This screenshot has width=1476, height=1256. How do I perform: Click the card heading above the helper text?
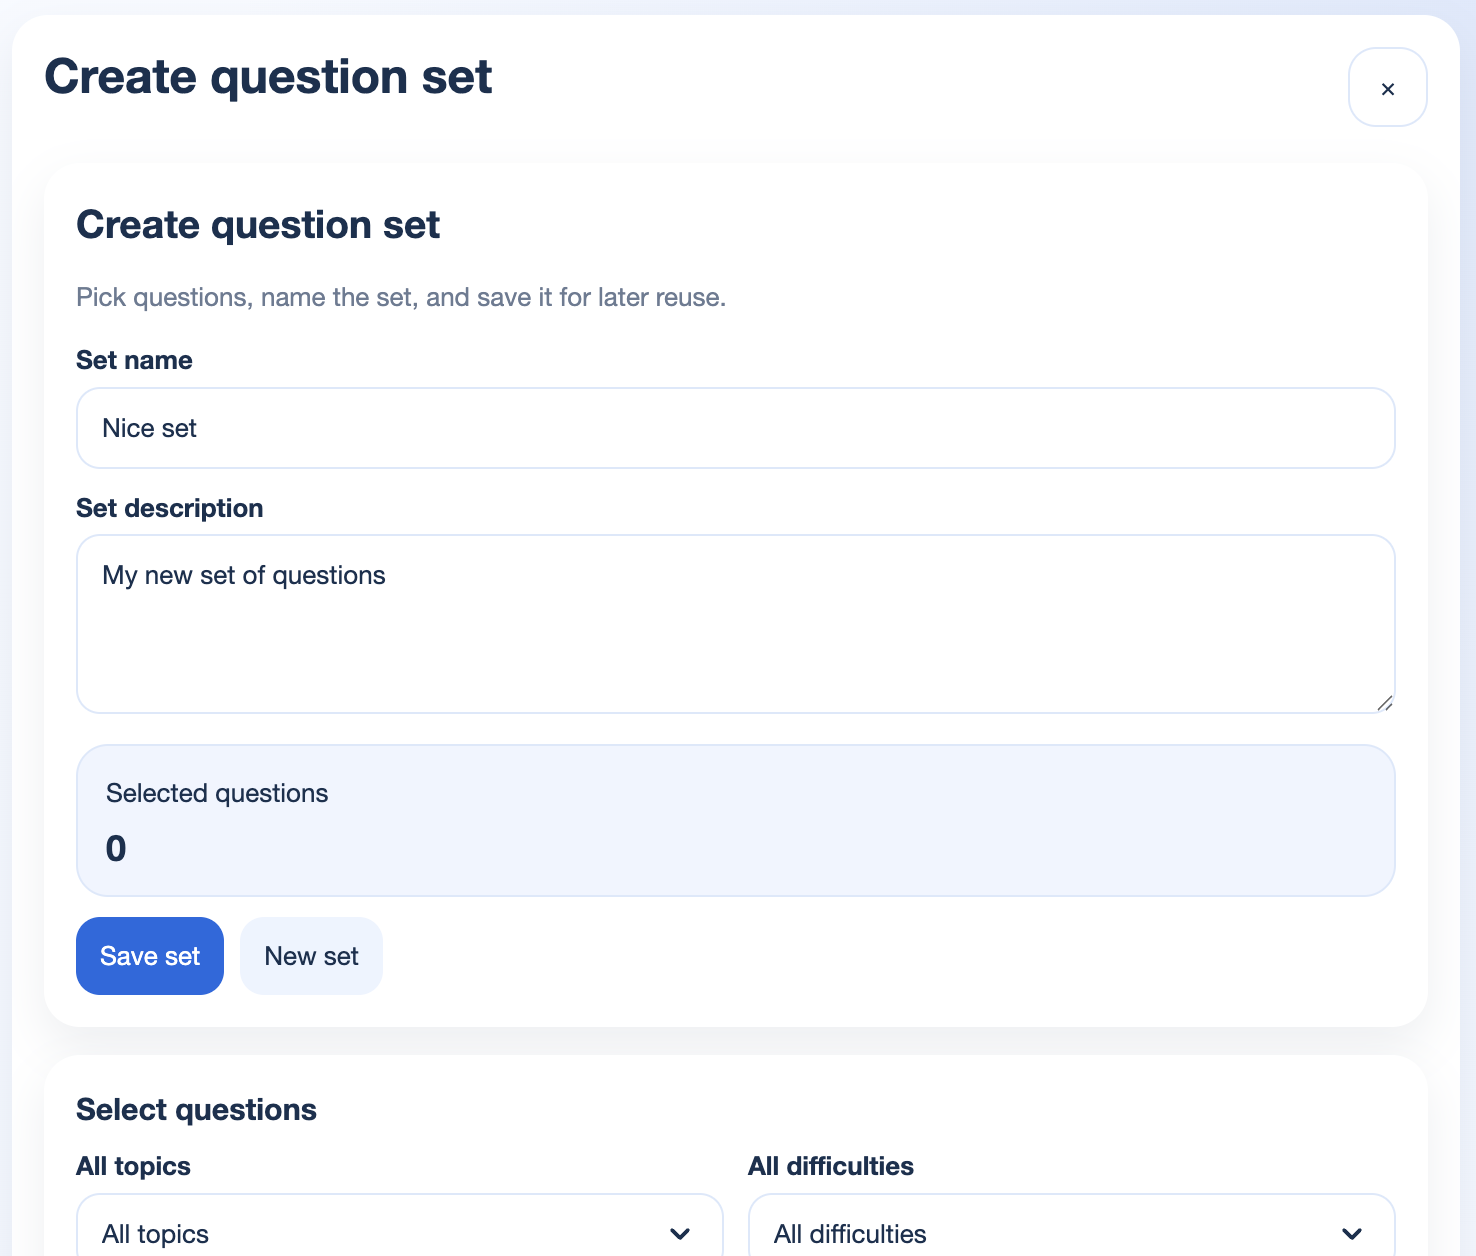tap(258, 225)
